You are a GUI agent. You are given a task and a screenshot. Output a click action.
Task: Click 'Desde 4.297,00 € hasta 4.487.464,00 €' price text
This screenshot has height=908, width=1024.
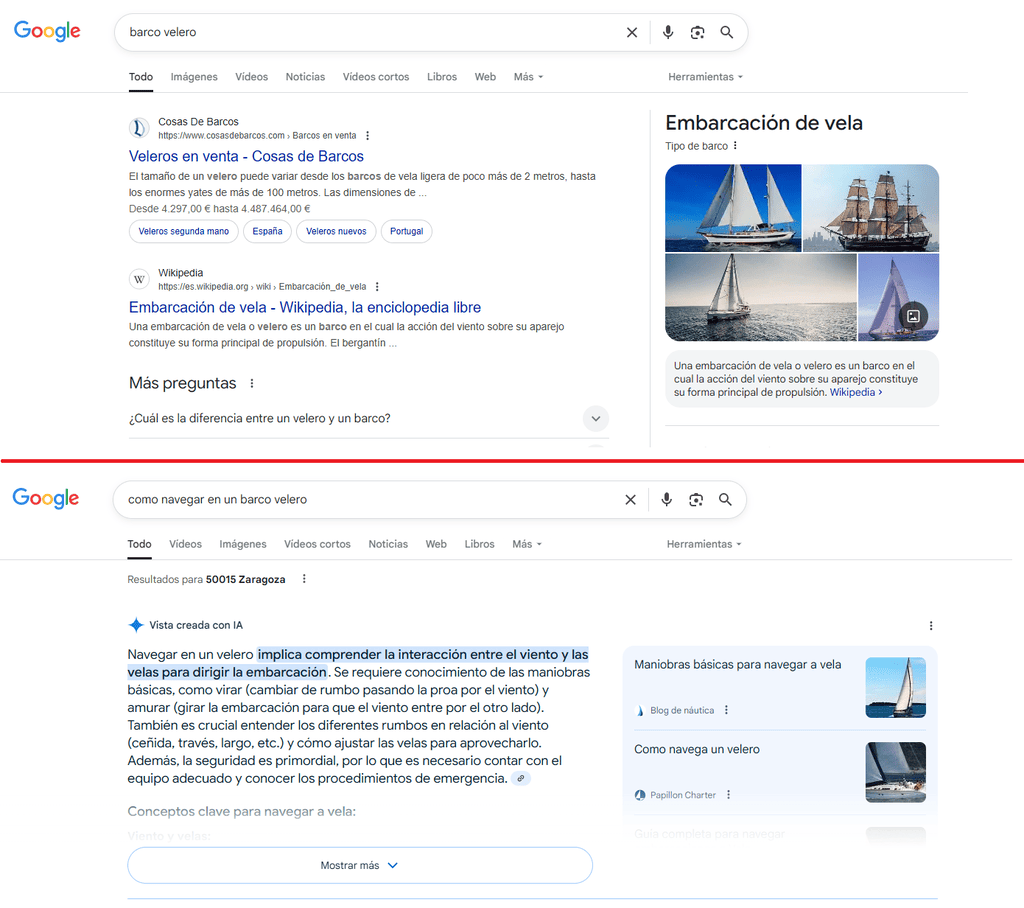click(219, 209)
